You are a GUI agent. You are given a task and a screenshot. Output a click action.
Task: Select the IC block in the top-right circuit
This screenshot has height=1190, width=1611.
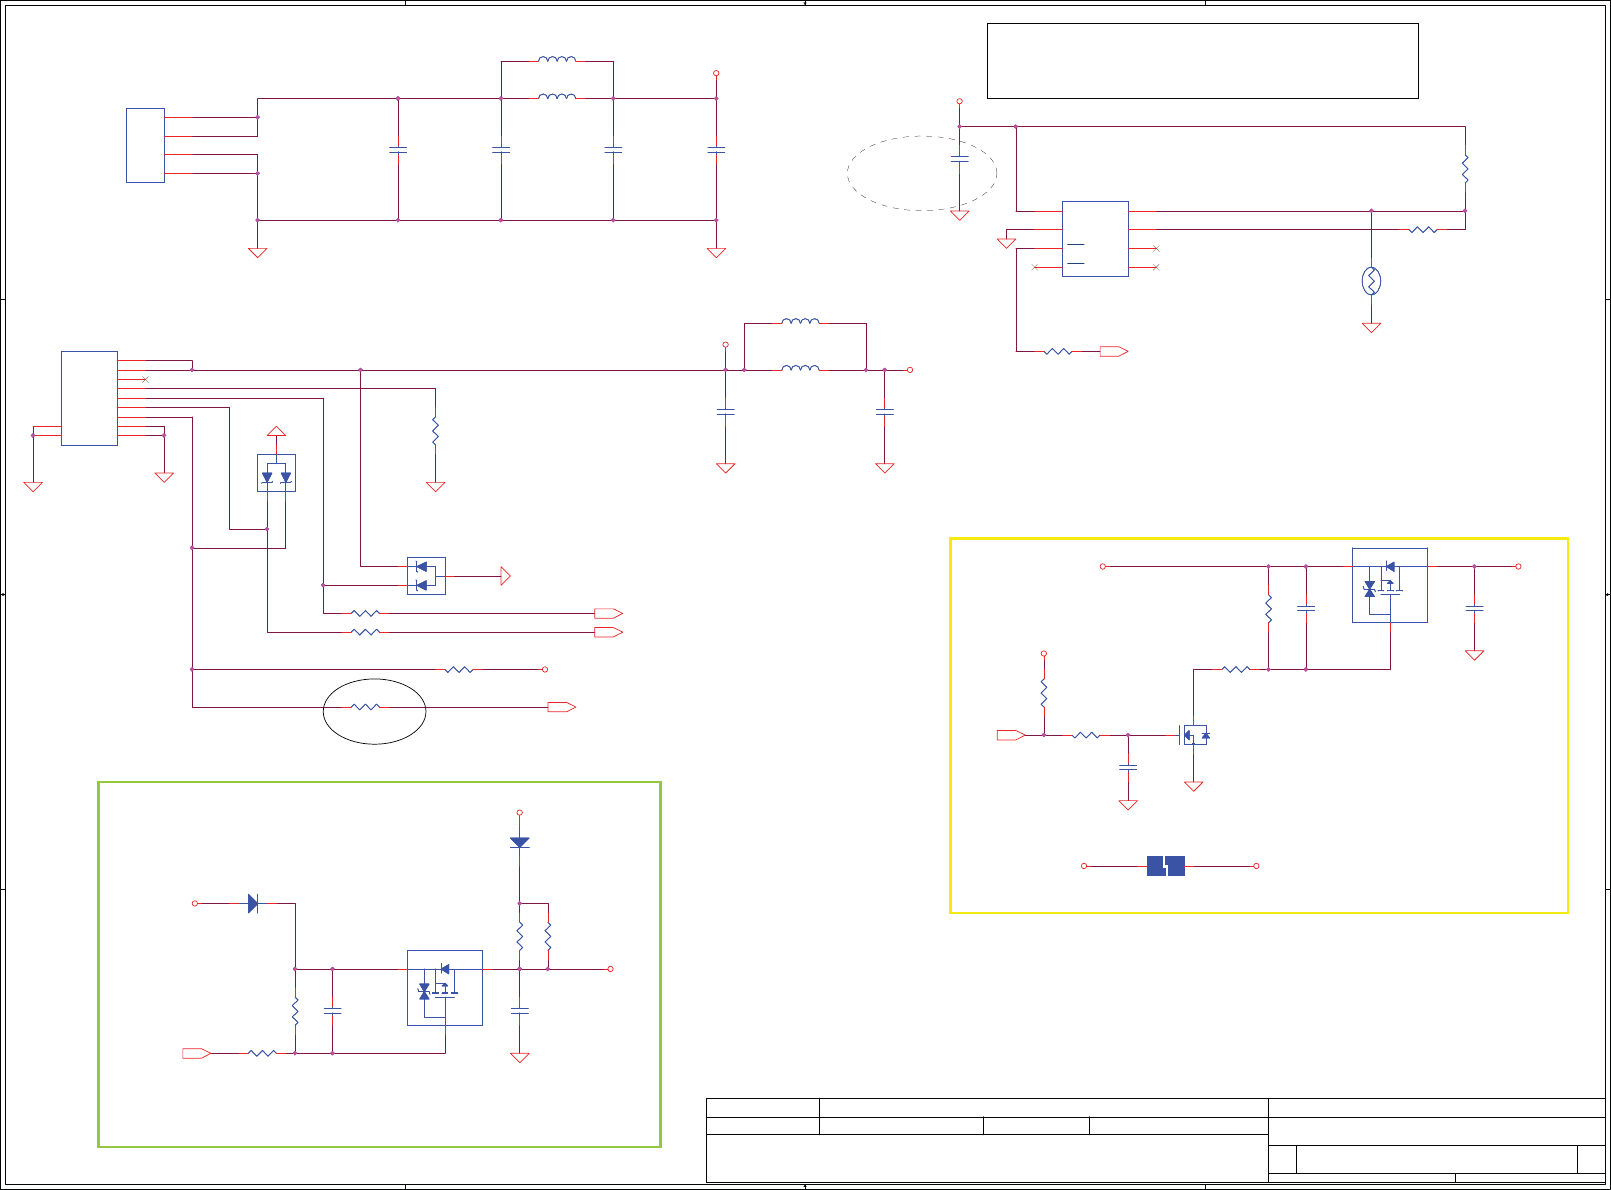point(1095,239)
